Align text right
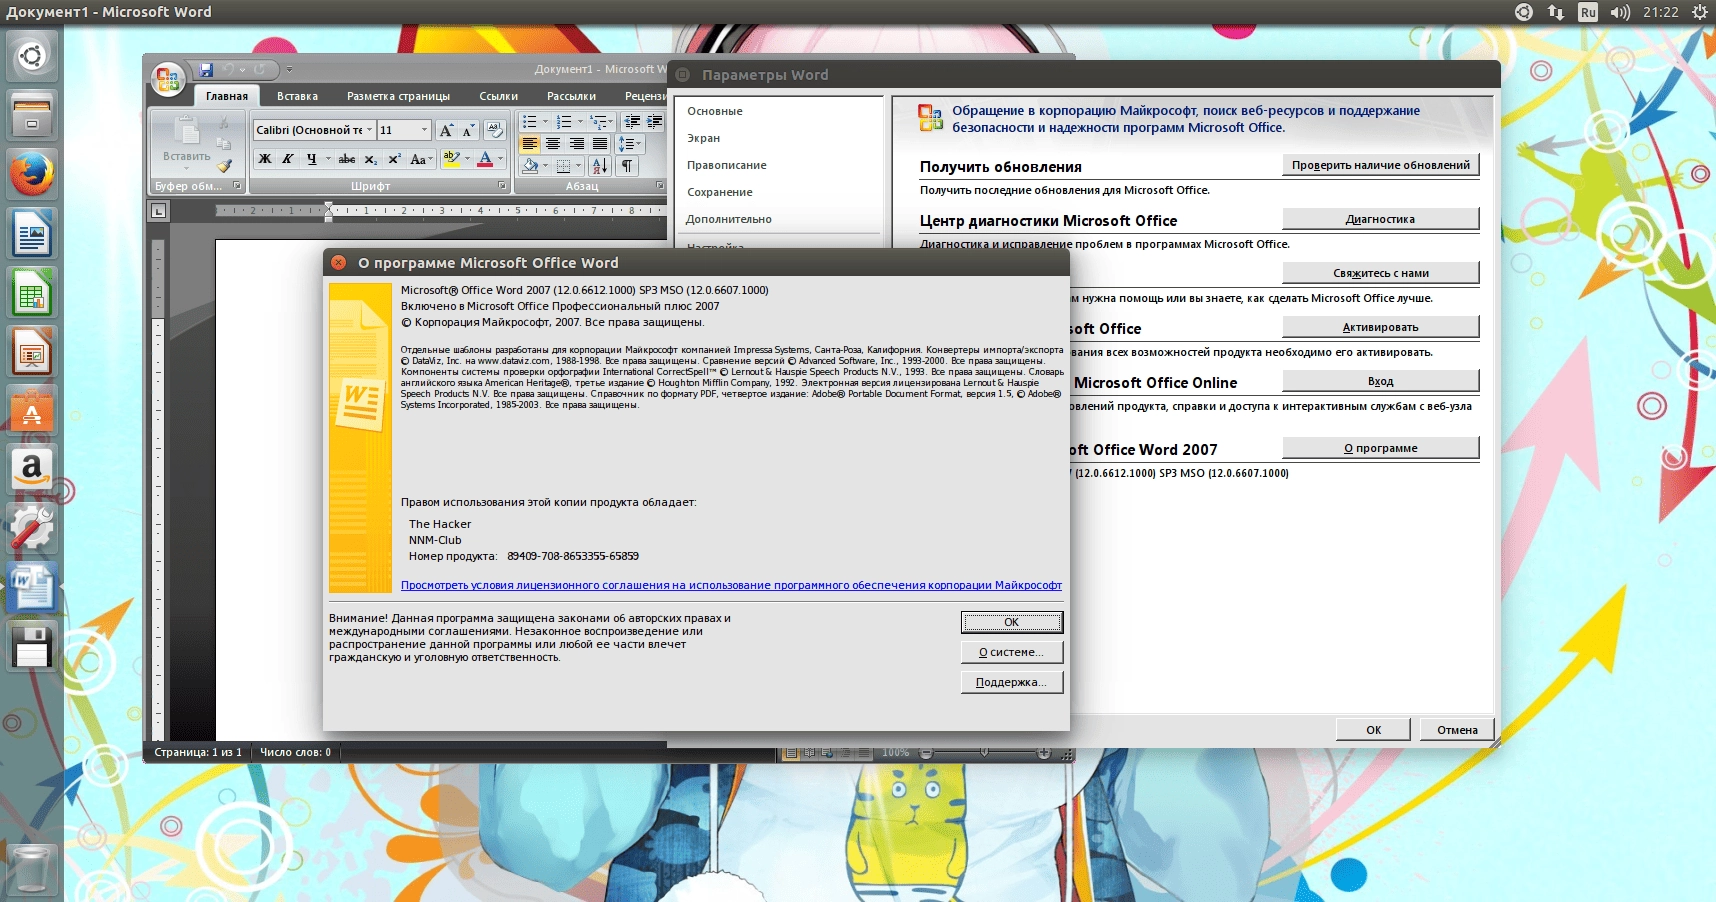Image resolution: width=1716 pixels, height=902 pixels. pyautogui.click(x=576, y=144)
